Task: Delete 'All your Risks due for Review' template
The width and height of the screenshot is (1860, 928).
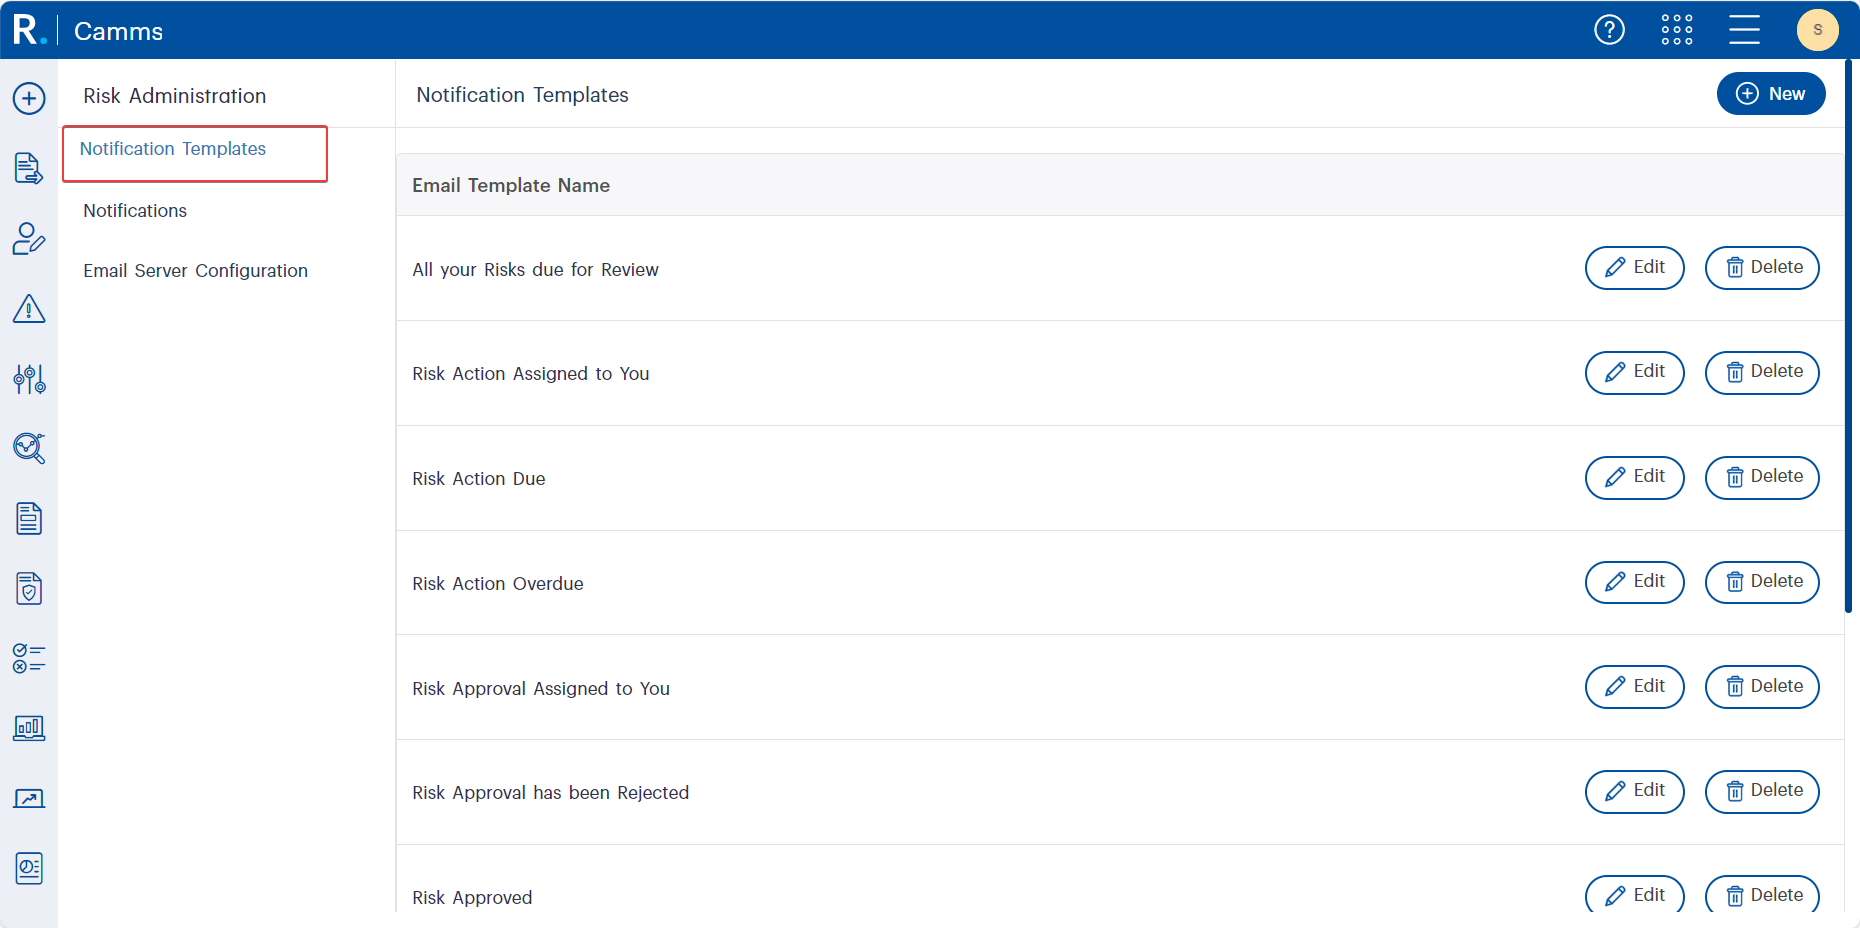Action: click(x=1762, y=268)
